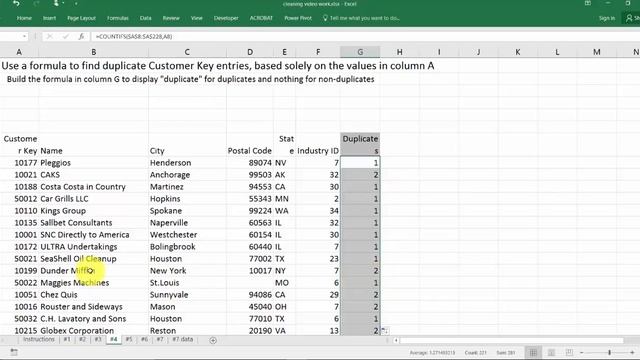This screenshot has height=360, width=640.
Task: Switch to Page Layout view in status bar
Action: pyautogui.click(x=551, y=352)
